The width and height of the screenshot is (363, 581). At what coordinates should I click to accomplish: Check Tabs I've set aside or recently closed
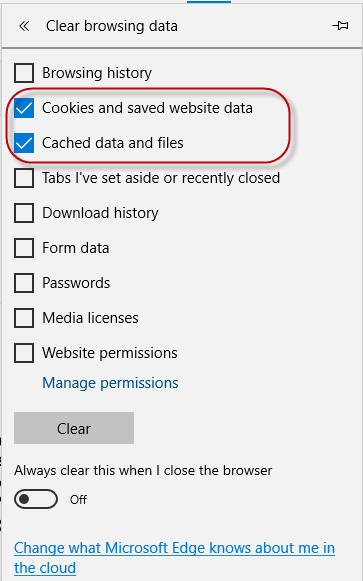pyautogui.click(x=24, y=178)
